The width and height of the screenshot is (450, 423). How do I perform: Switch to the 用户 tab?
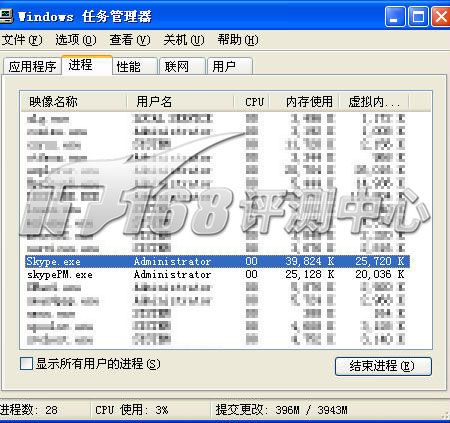click(x=230, y=66)
